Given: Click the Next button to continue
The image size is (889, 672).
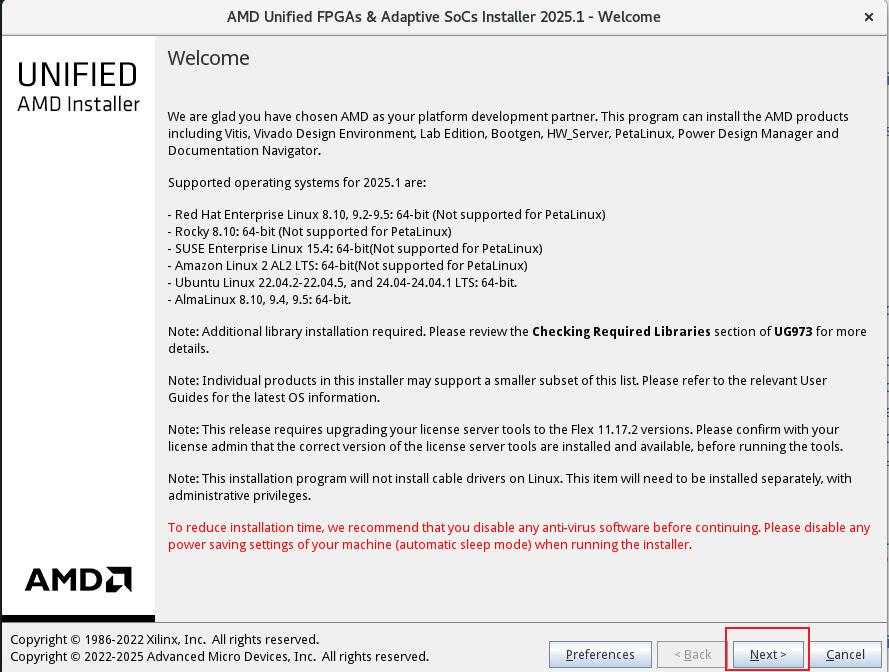Looking at the screenshot, I should [x=767, y=654].
